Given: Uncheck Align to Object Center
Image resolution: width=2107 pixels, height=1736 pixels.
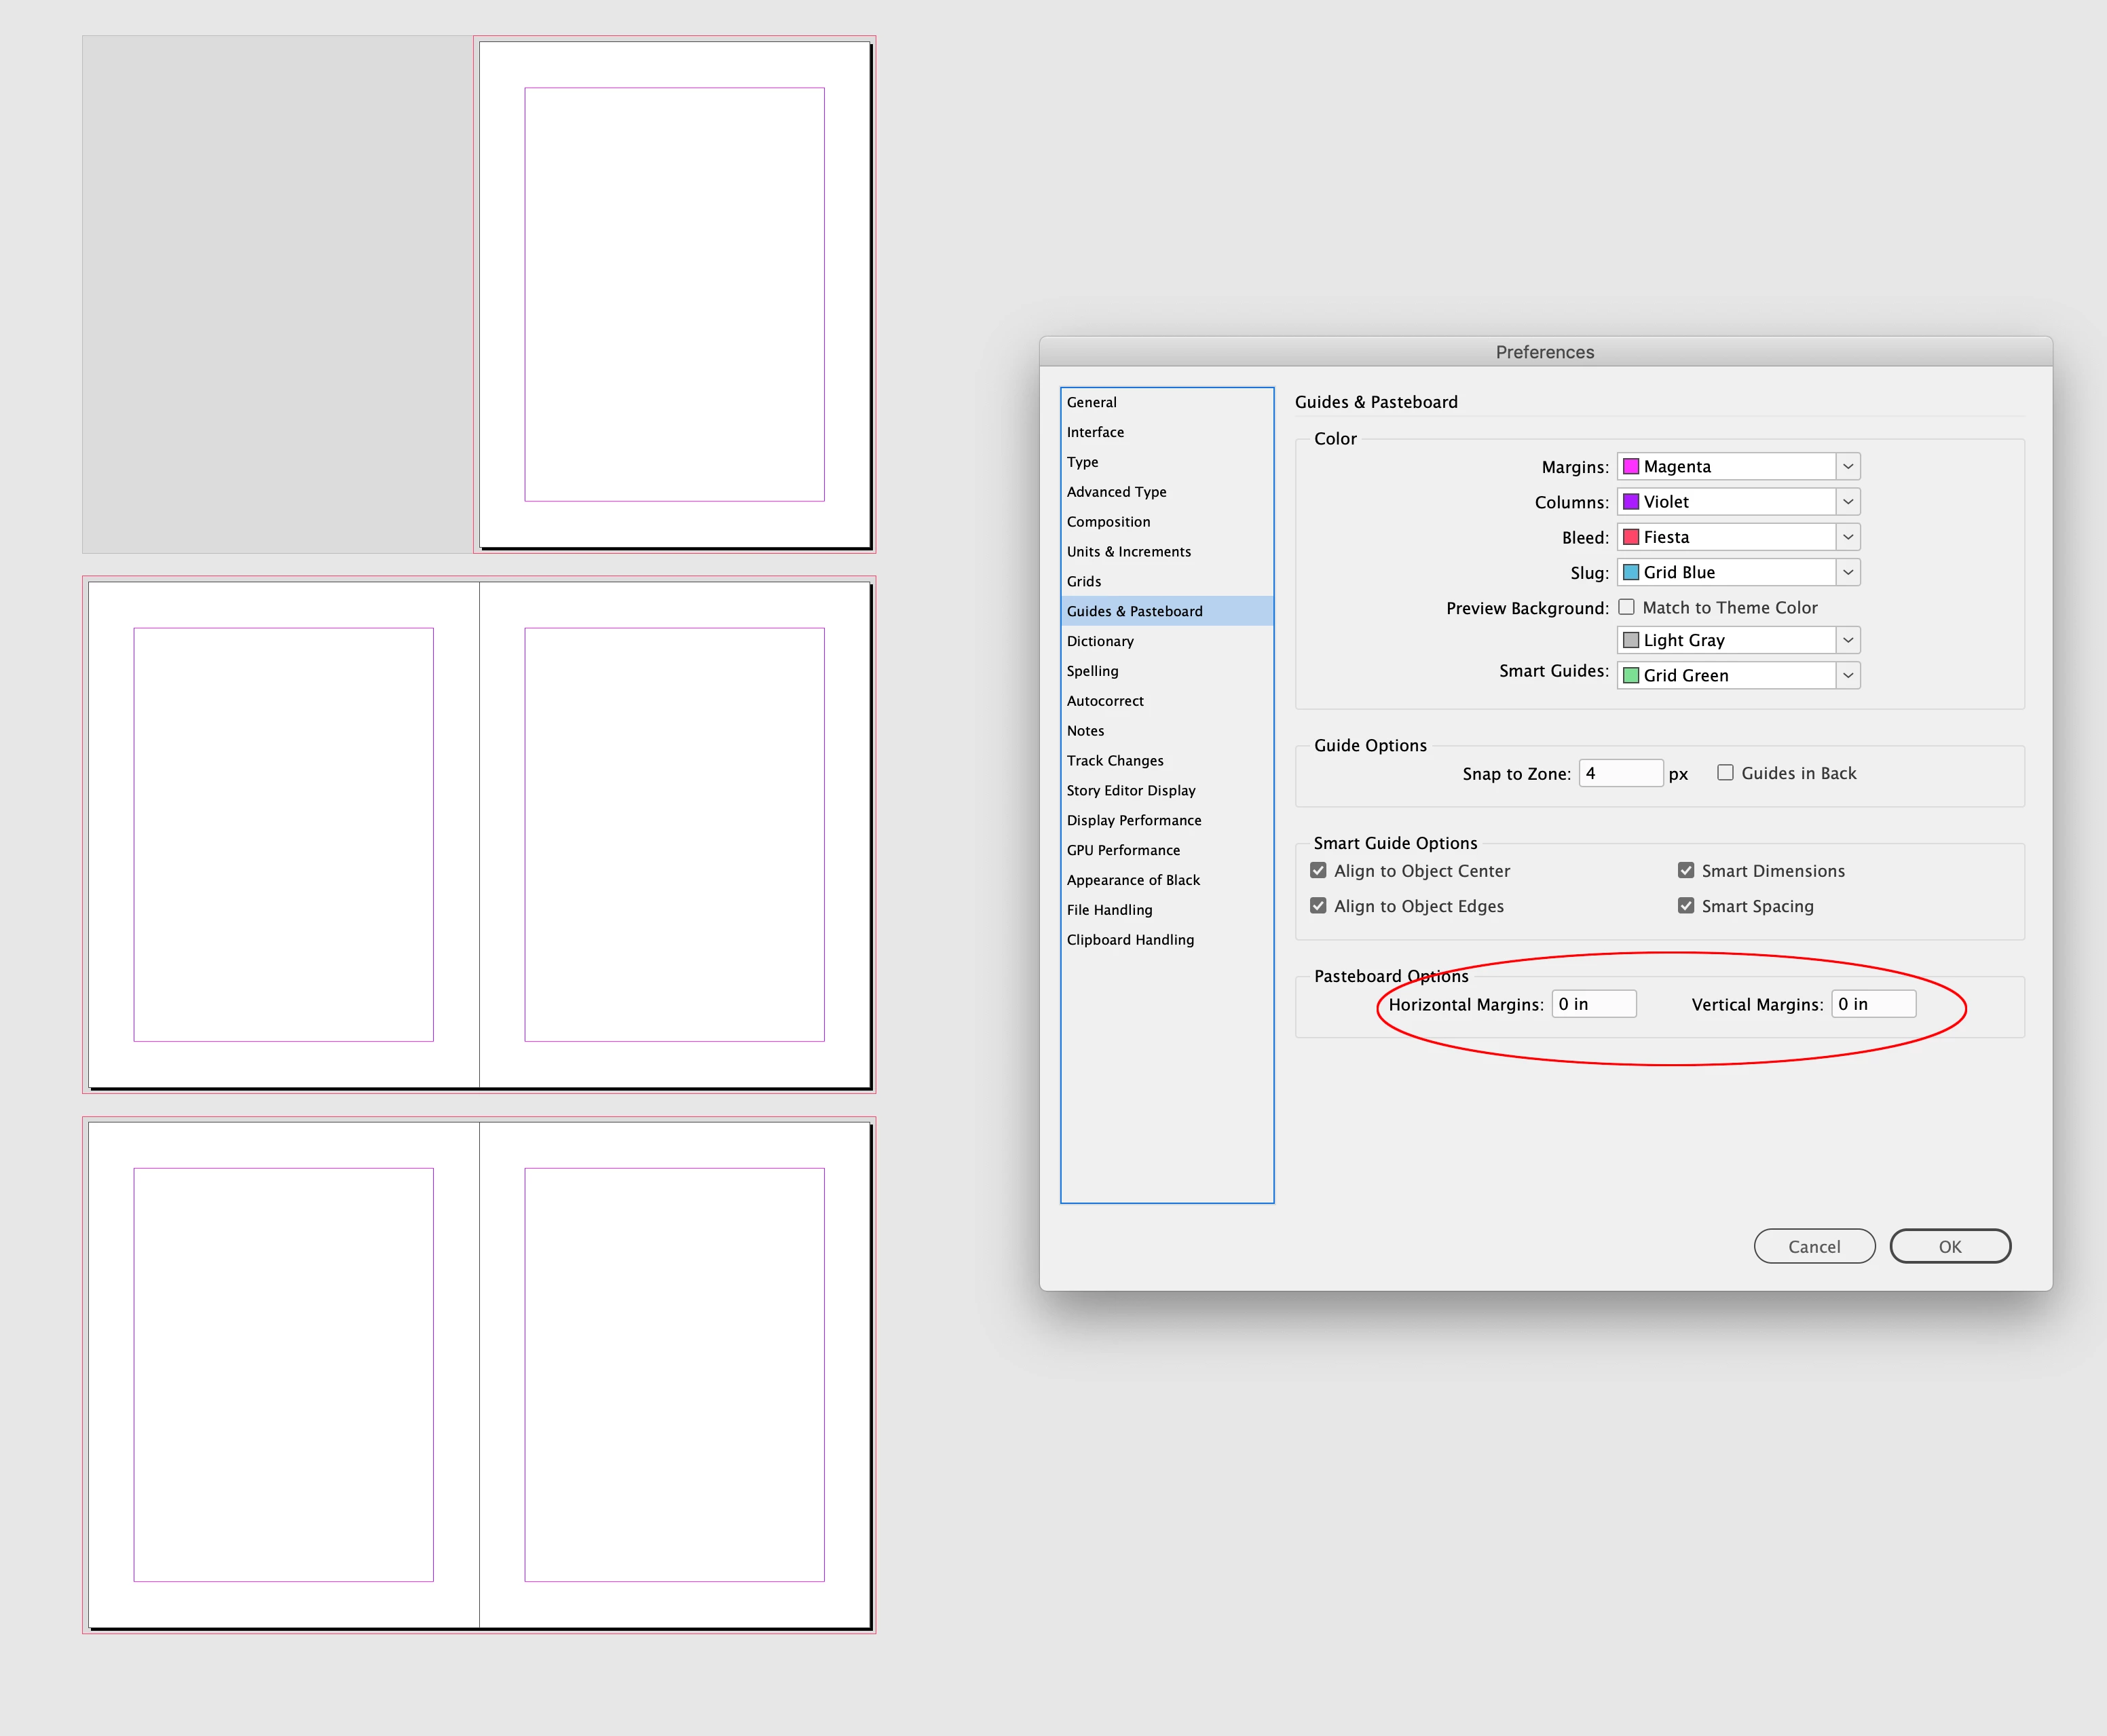Looking at the screenshot, I should 1318,870.
